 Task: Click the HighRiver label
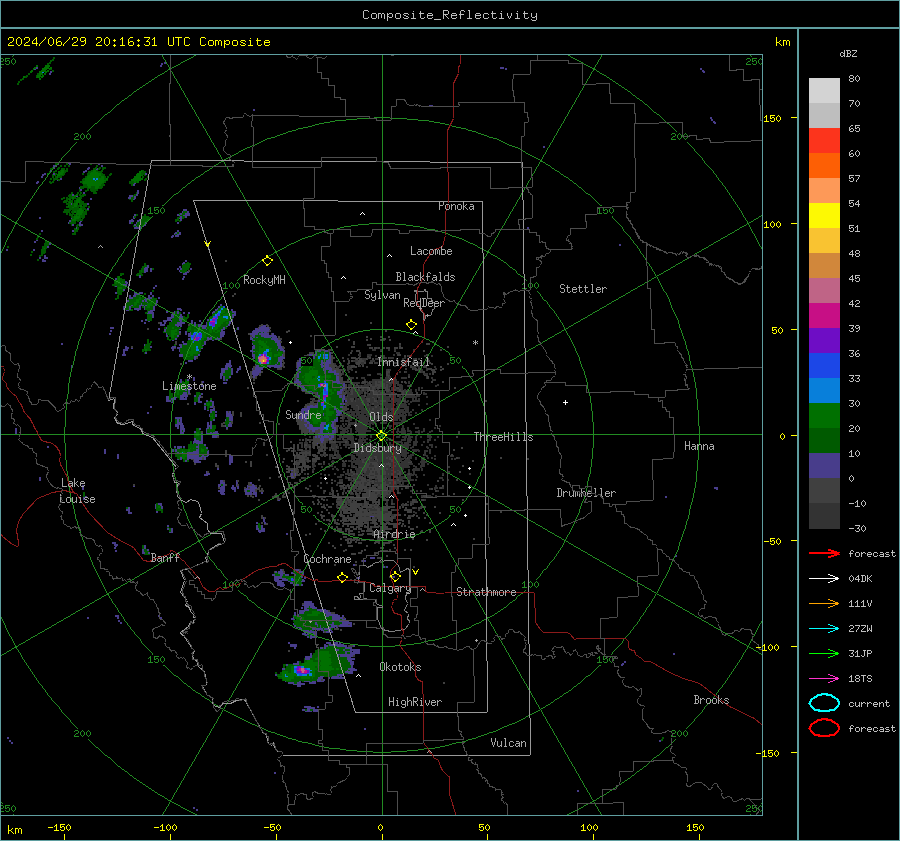[x=415, y=702]
